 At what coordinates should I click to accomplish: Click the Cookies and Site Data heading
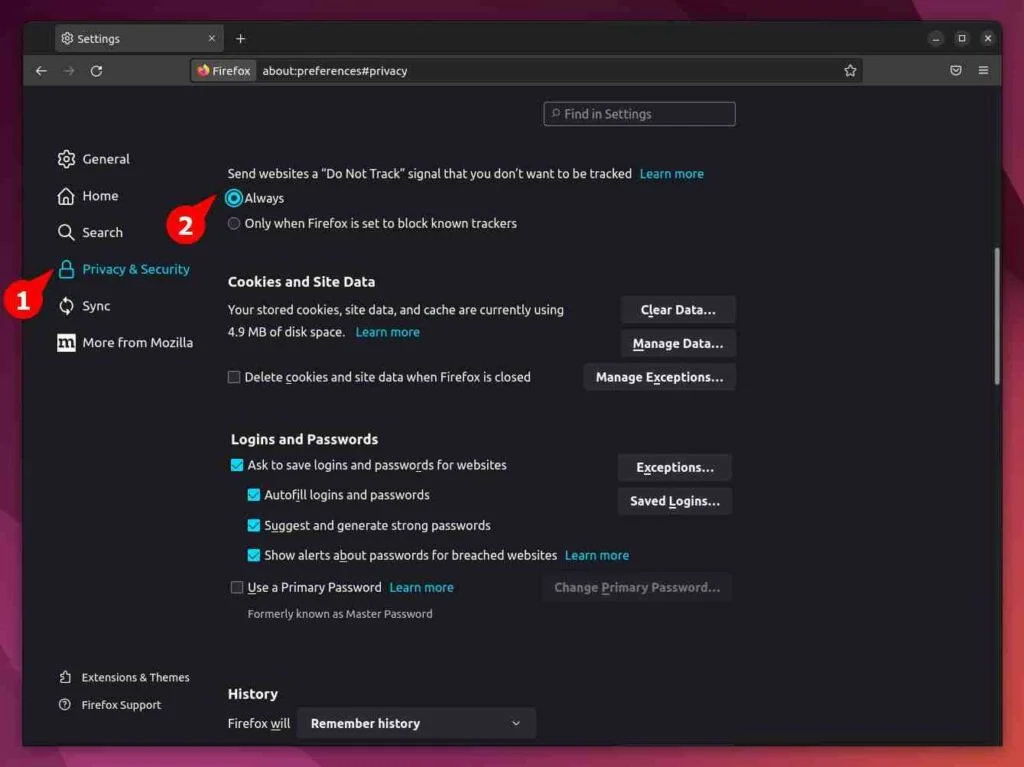(301, 282)
